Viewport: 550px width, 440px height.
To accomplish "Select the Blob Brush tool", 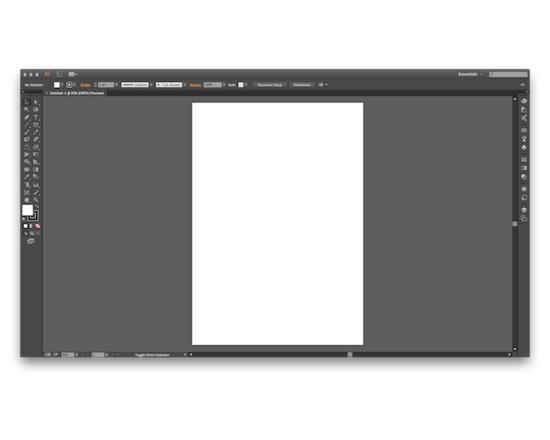I will coord(27,139).
